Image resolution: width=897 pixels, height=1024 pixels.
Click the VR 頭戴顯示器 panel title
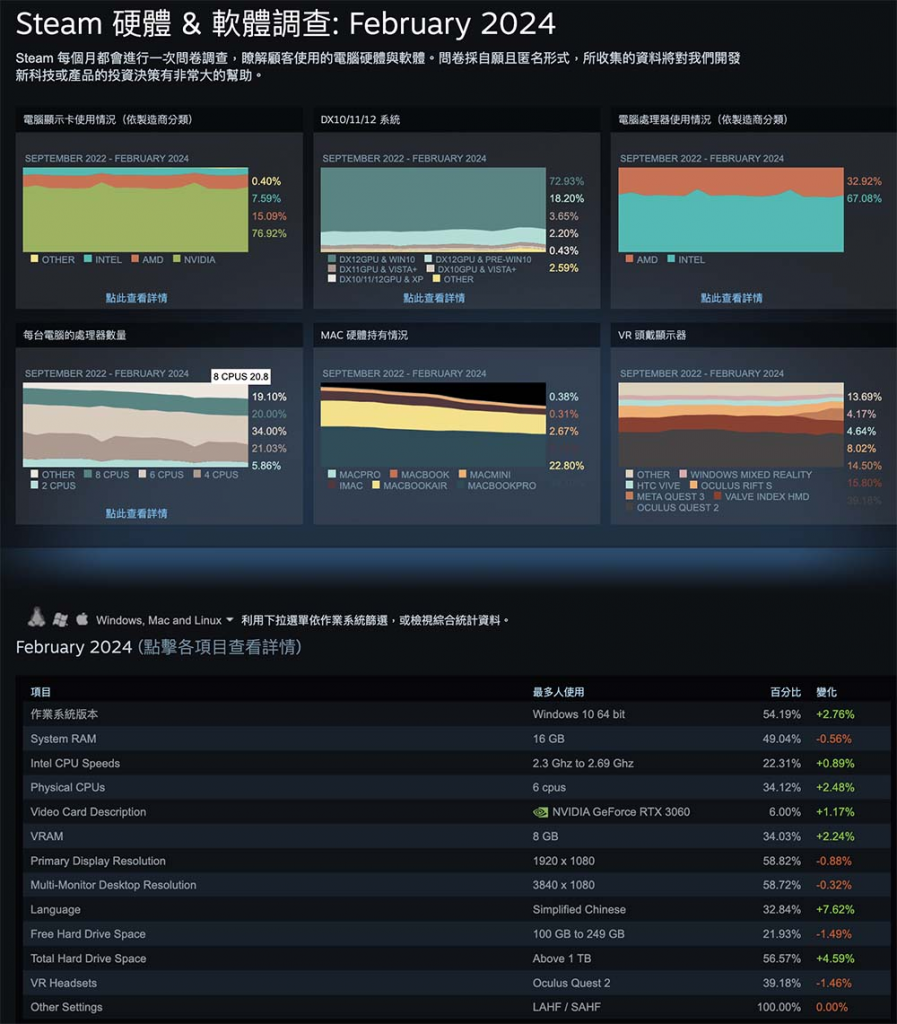pos(652,335)
